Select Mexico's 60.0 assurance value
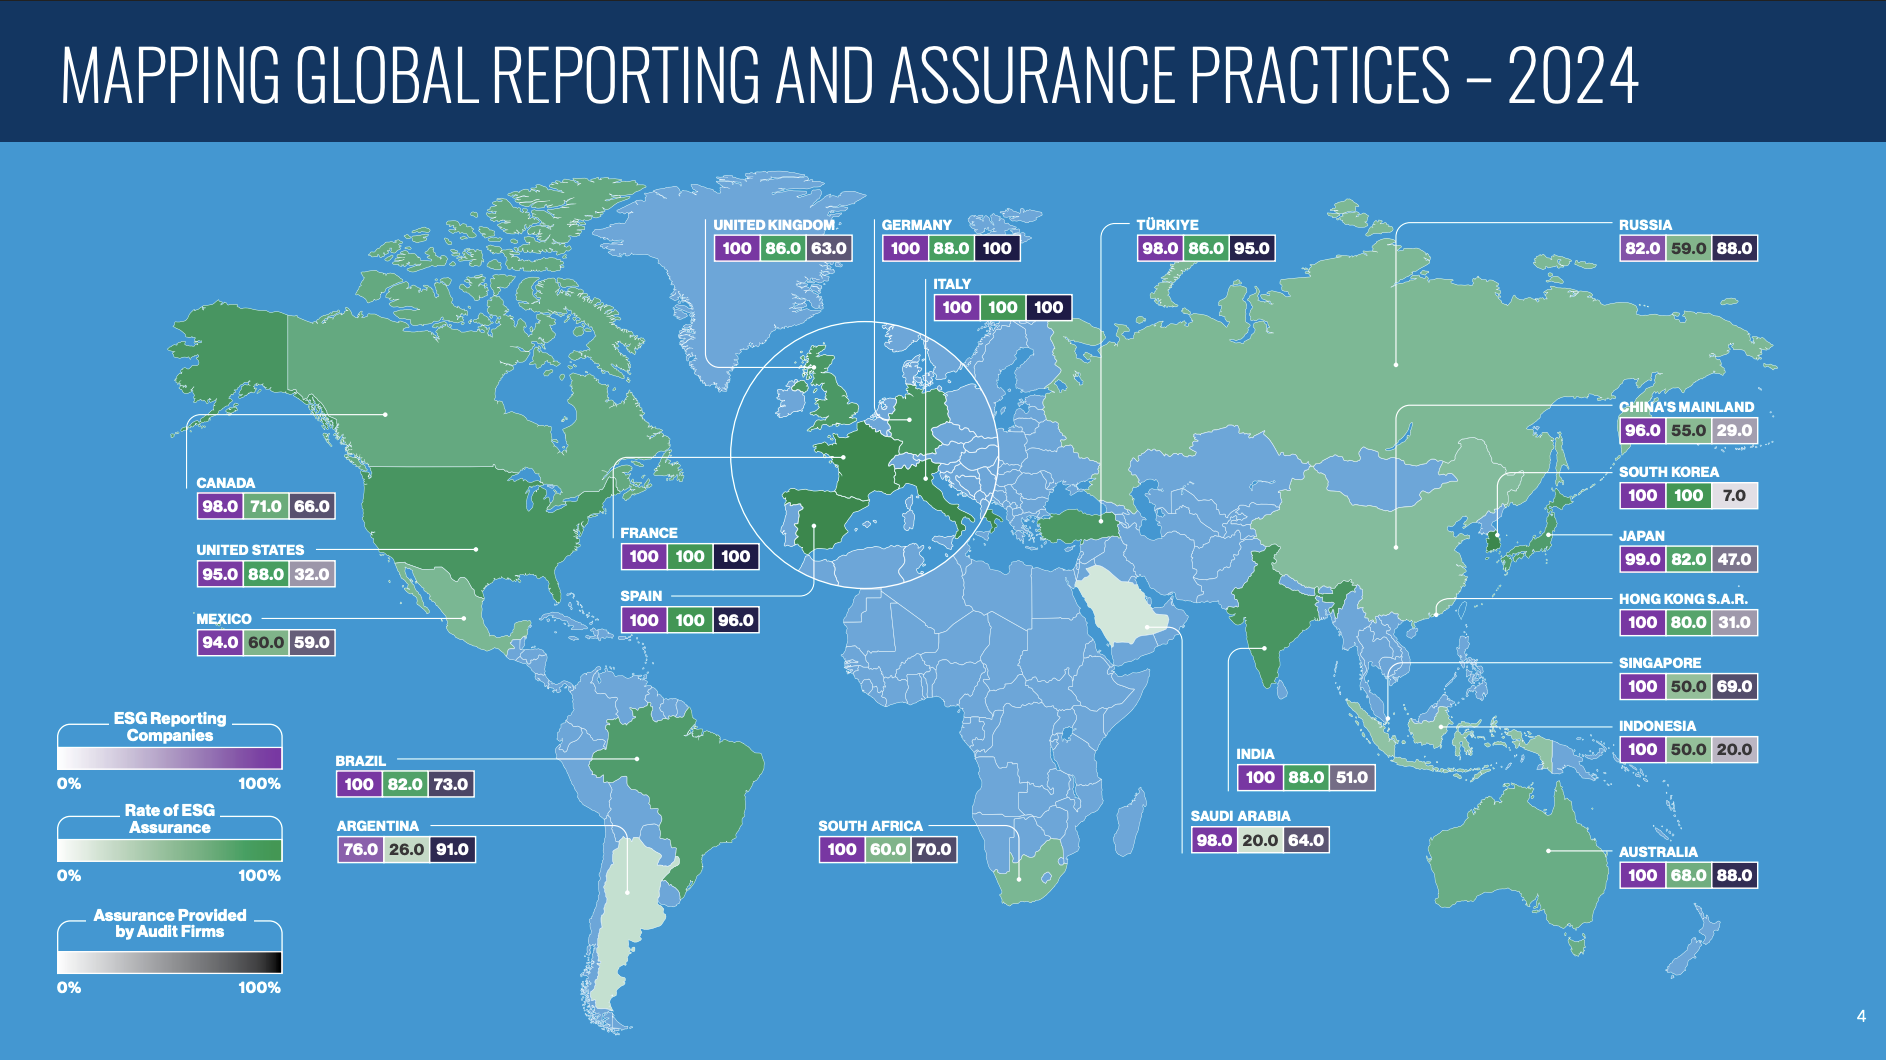Screen dimensions: 1886x1060 point(266,642)
